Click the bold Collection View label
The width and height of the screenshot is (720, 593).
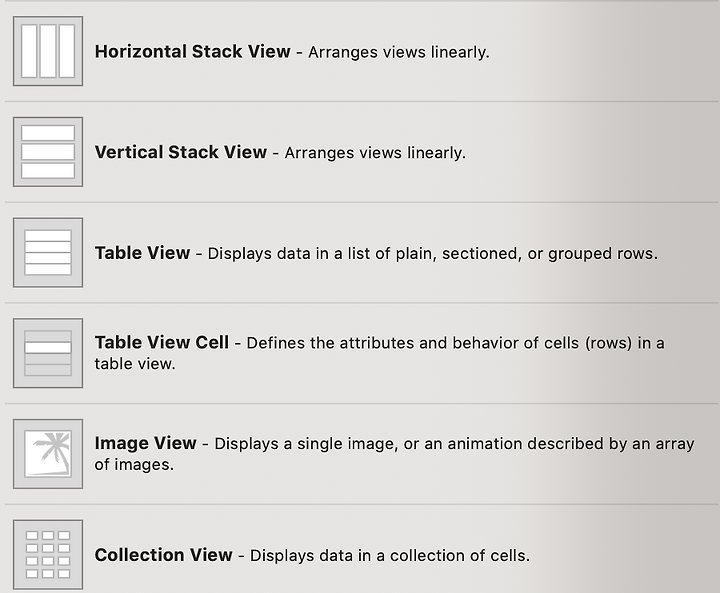[x=163, y=555]
